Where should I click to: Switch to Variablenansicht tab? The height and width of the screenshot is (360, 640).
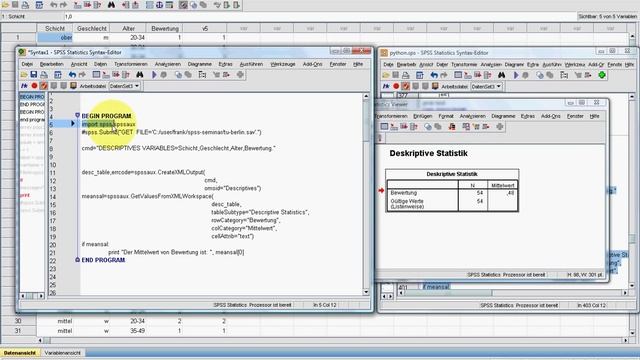tap(62, 353)
